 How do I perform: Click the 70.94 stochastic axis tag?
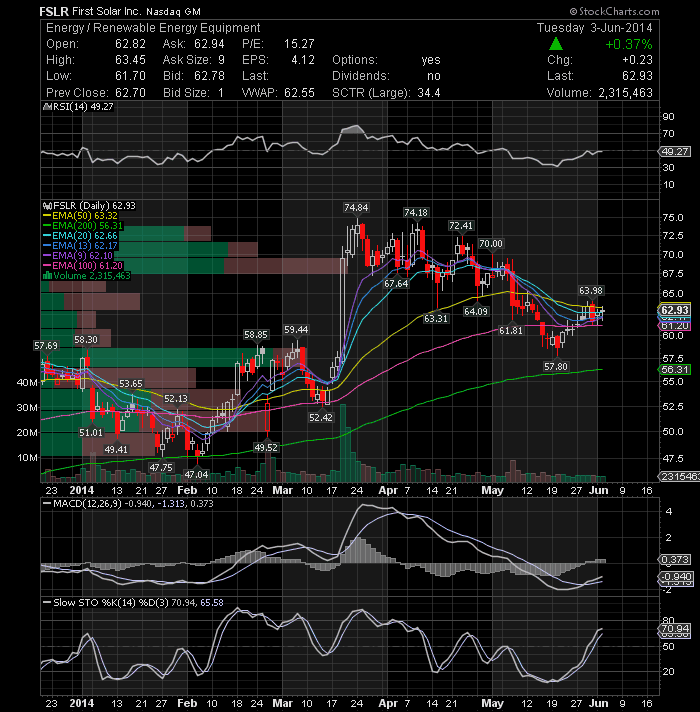click(x=675, y=629)
